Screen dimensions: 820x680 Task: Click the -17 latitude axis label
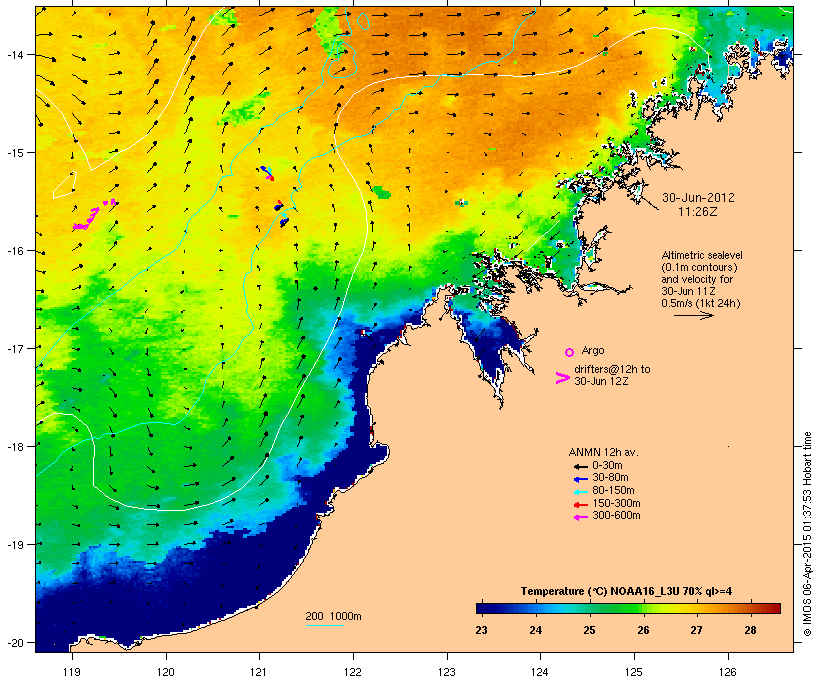14,348
